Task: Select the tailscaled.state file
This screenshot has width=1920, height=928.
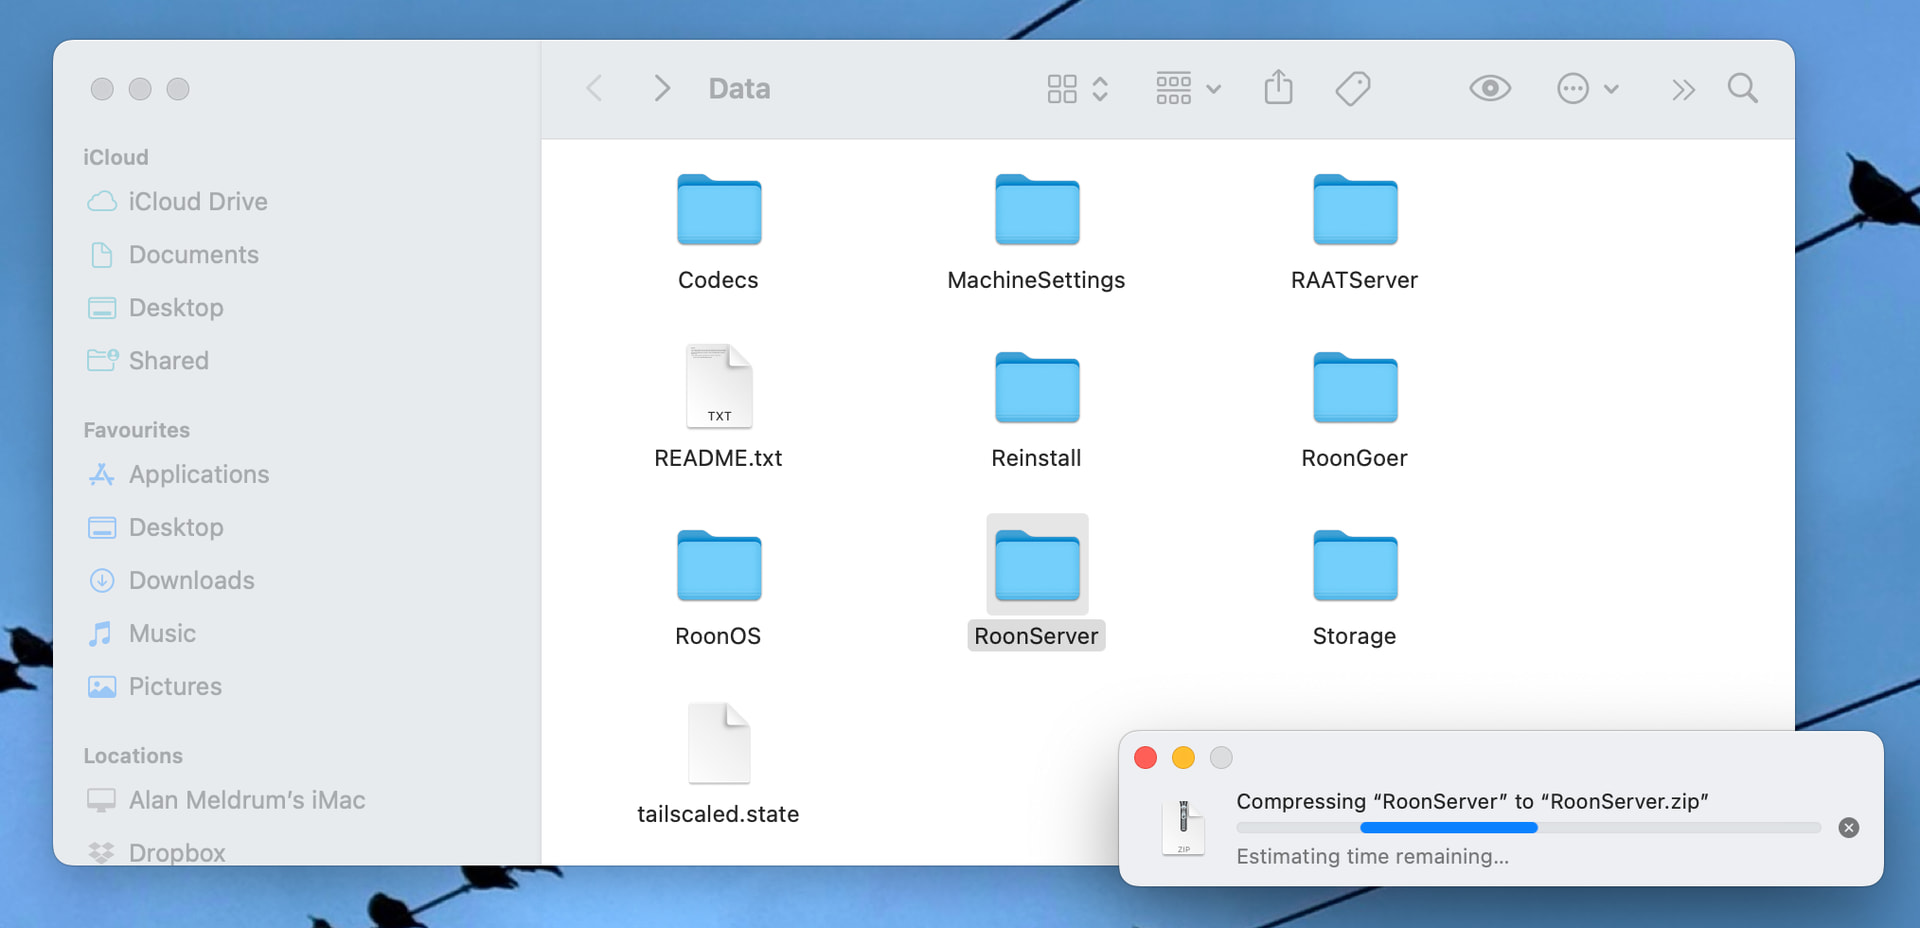Action: point(718,744)
